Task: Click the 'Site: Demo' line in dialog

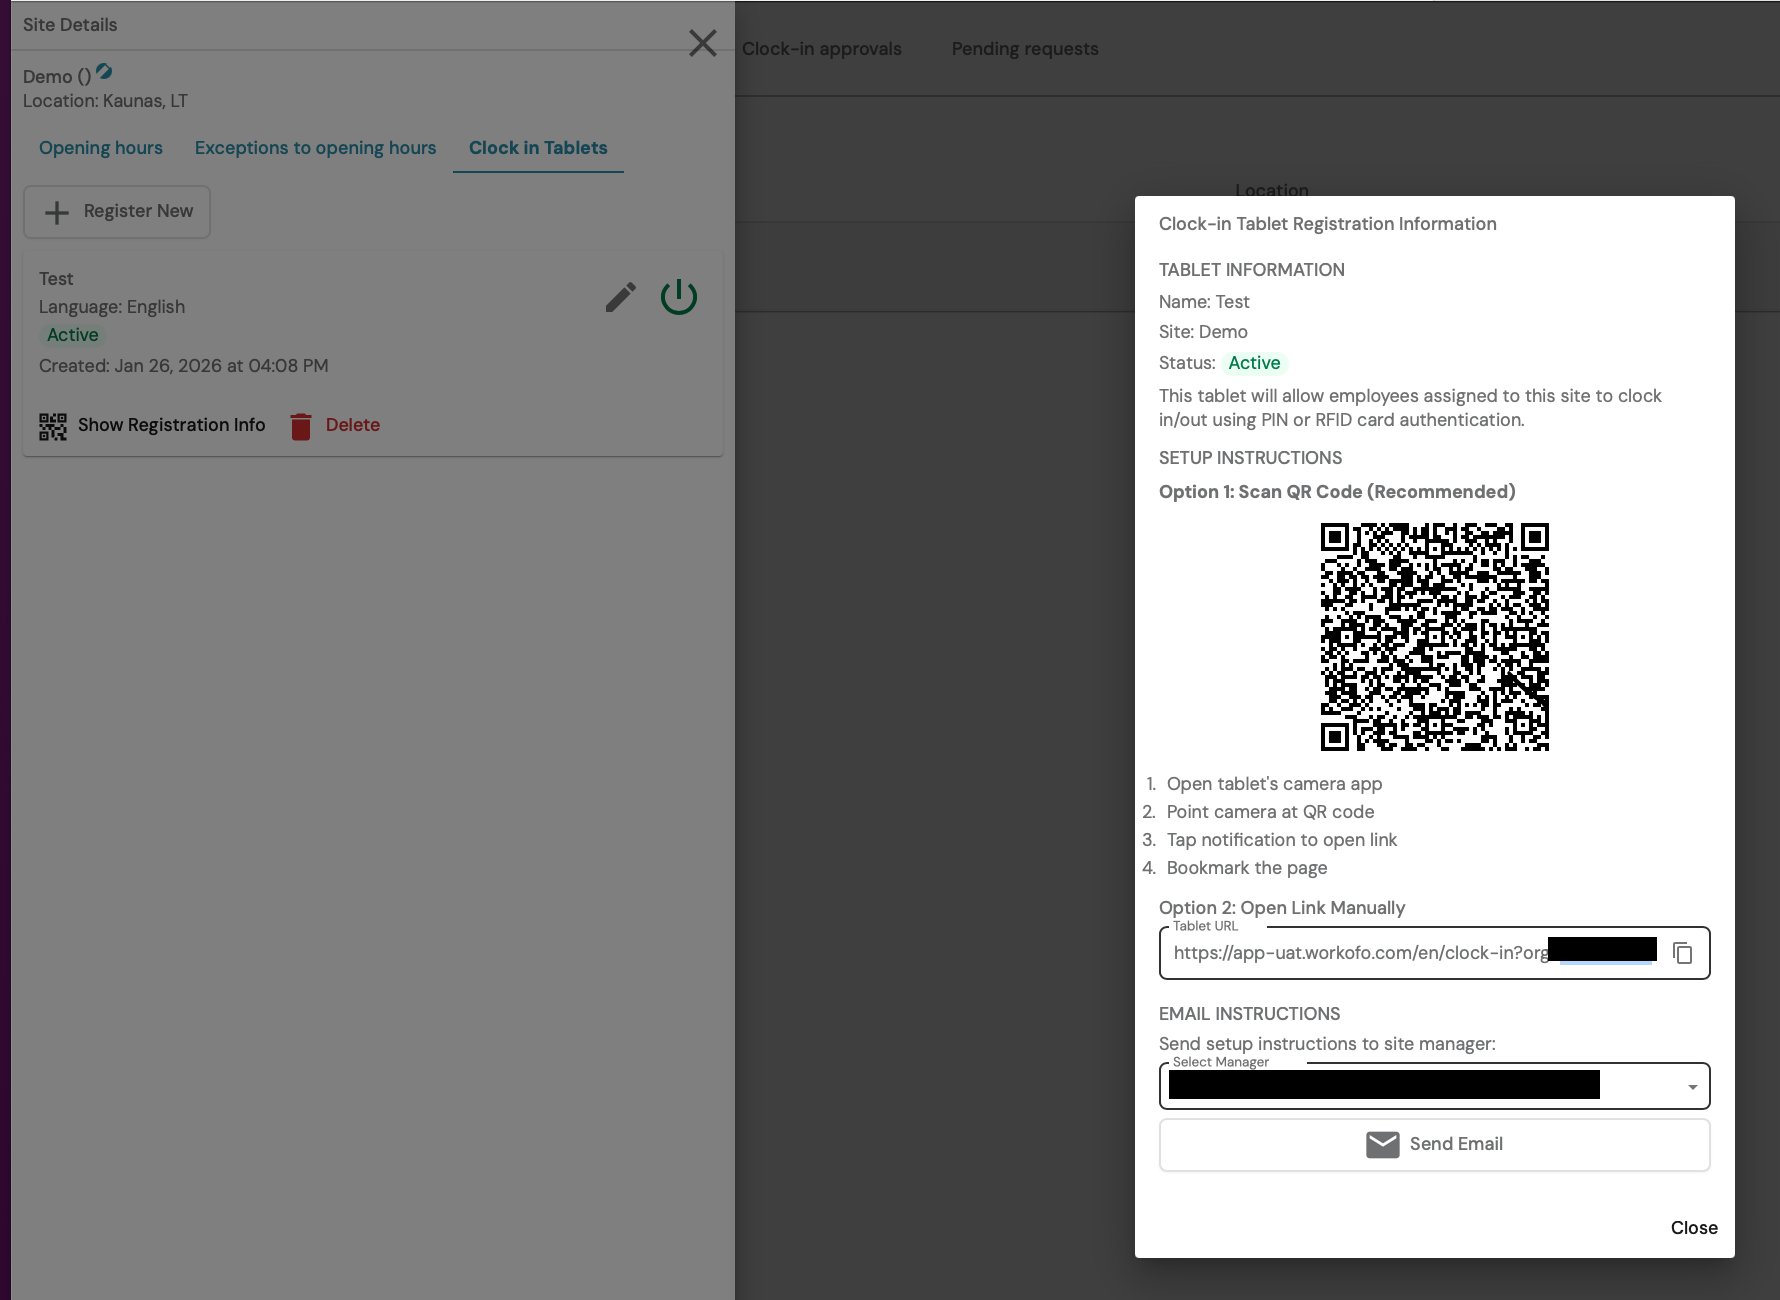Action: tap(1203, 332)
